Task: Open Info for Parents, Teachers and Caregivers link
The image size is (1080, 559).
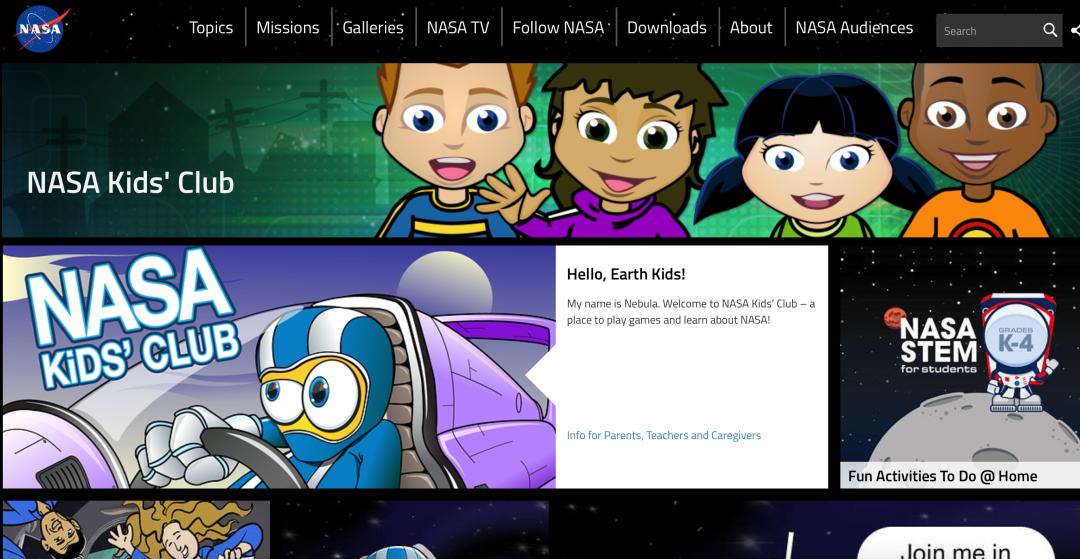Action: [x=664, y=435]
